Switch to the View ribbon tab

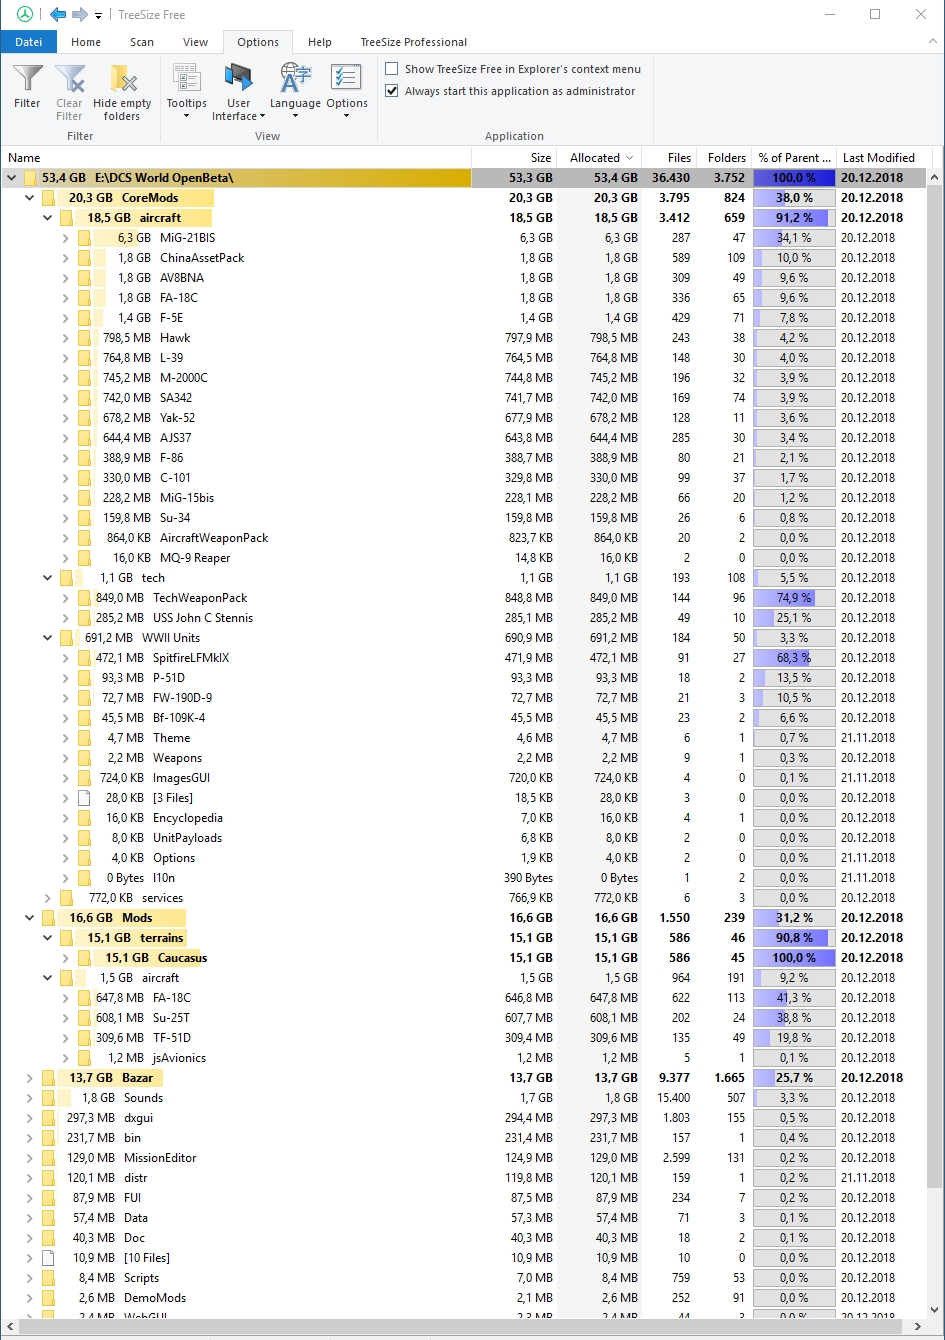click(x=195, y=42)
